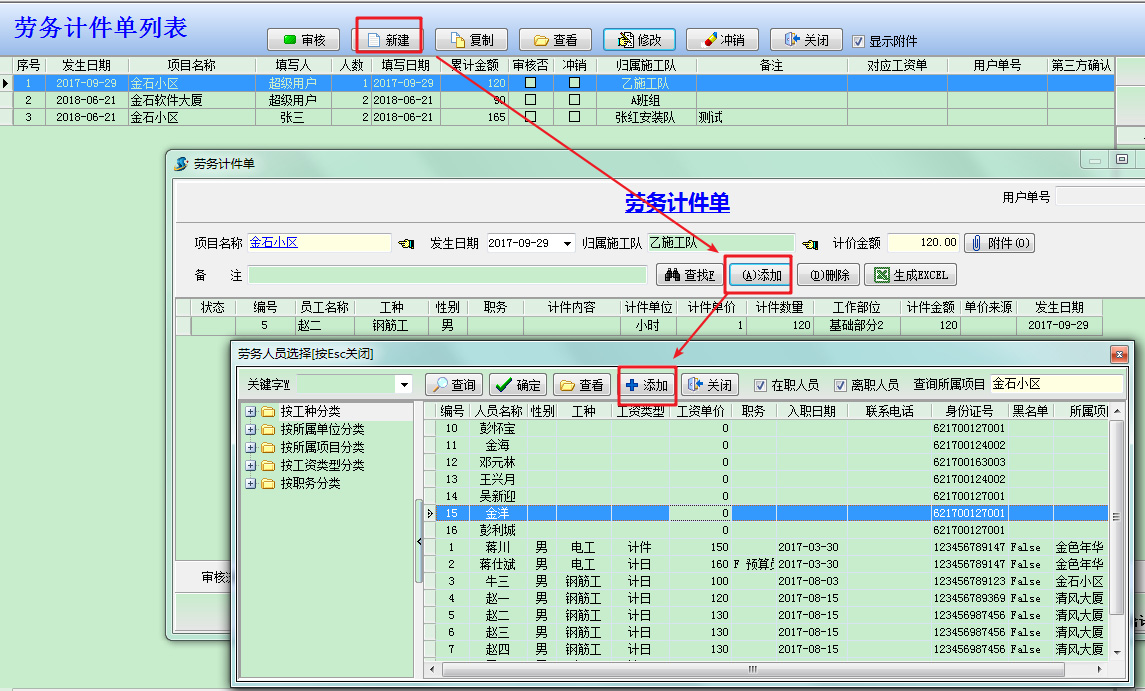Image resolution: width=1145 pixels, height=691 pixels.
Task: Expand the 按职务分类 tree node
Action: pos(250,483)
